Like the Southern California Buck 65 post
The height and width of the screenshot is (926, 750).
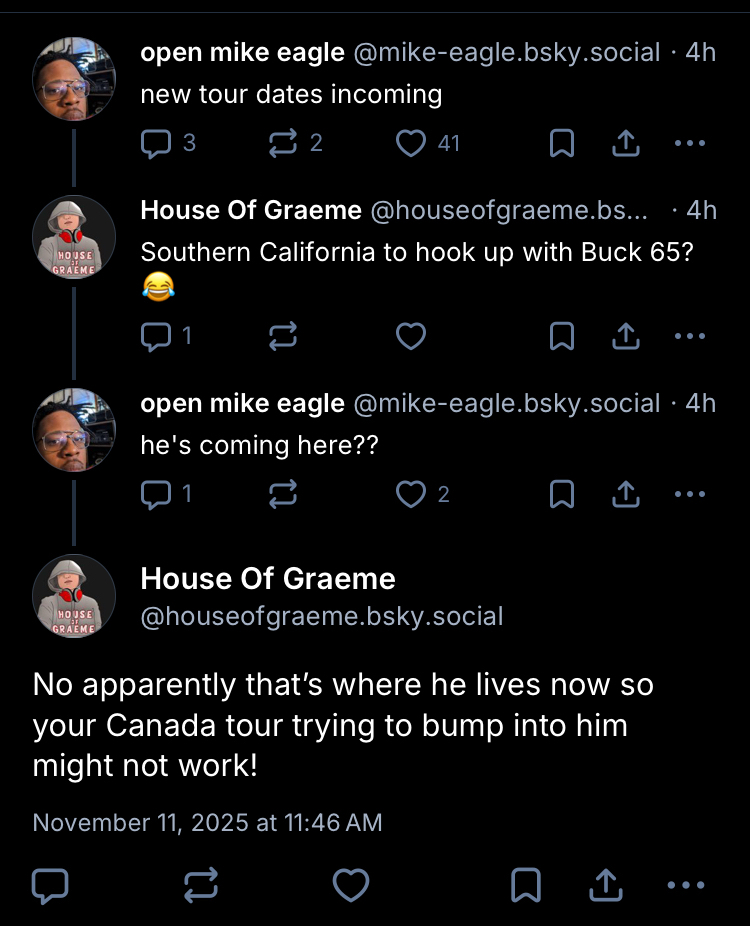pyautogui.click(x=411, y=338)
